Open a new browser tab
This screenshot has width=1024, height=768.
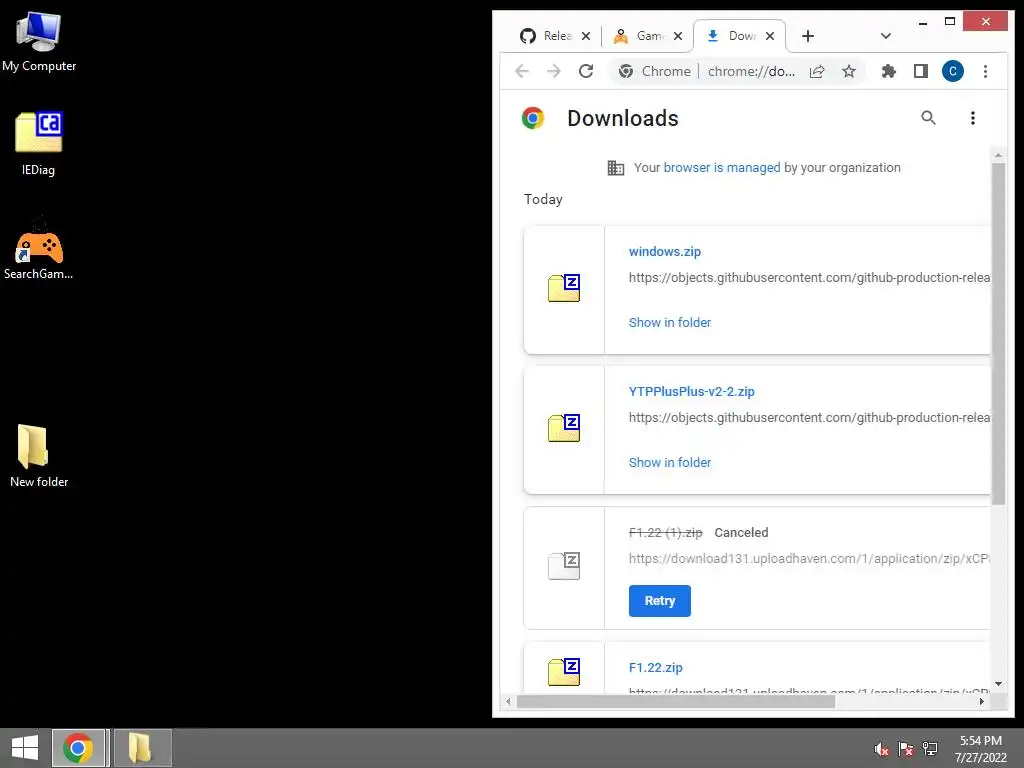(x=808, y=36)
